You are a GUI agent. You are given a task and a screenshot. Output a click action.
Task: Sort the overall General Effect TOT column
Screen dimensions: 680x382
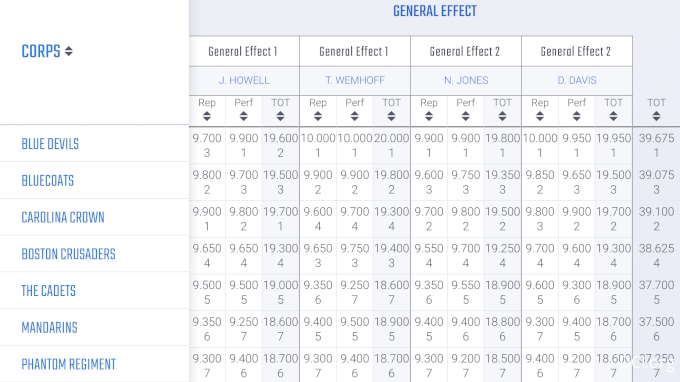657,116
